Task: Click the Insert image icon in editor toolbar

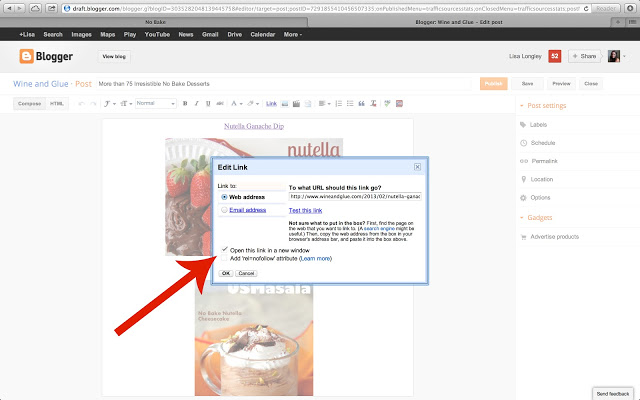Action: 285,104
